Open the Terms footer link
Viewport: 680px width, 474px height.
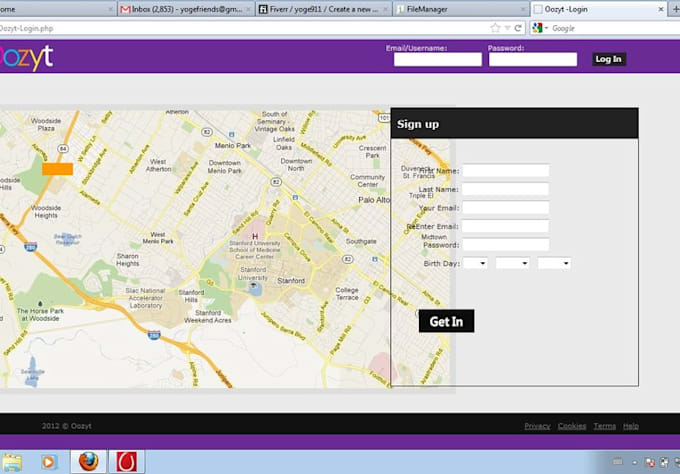pos(605,426)
